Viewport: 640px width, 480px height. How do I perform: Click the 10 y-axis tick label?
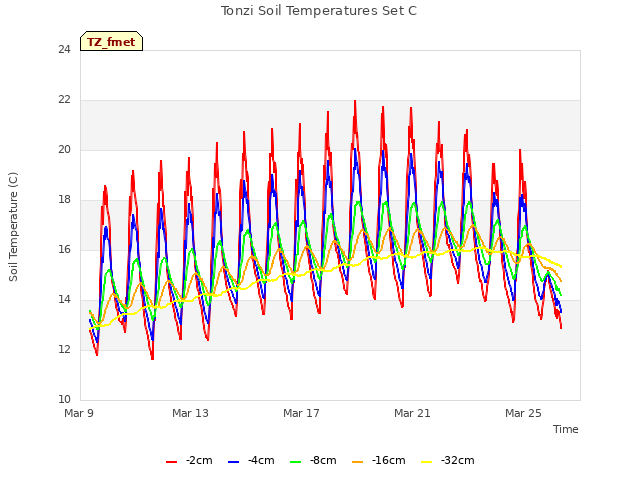[64, 399]
